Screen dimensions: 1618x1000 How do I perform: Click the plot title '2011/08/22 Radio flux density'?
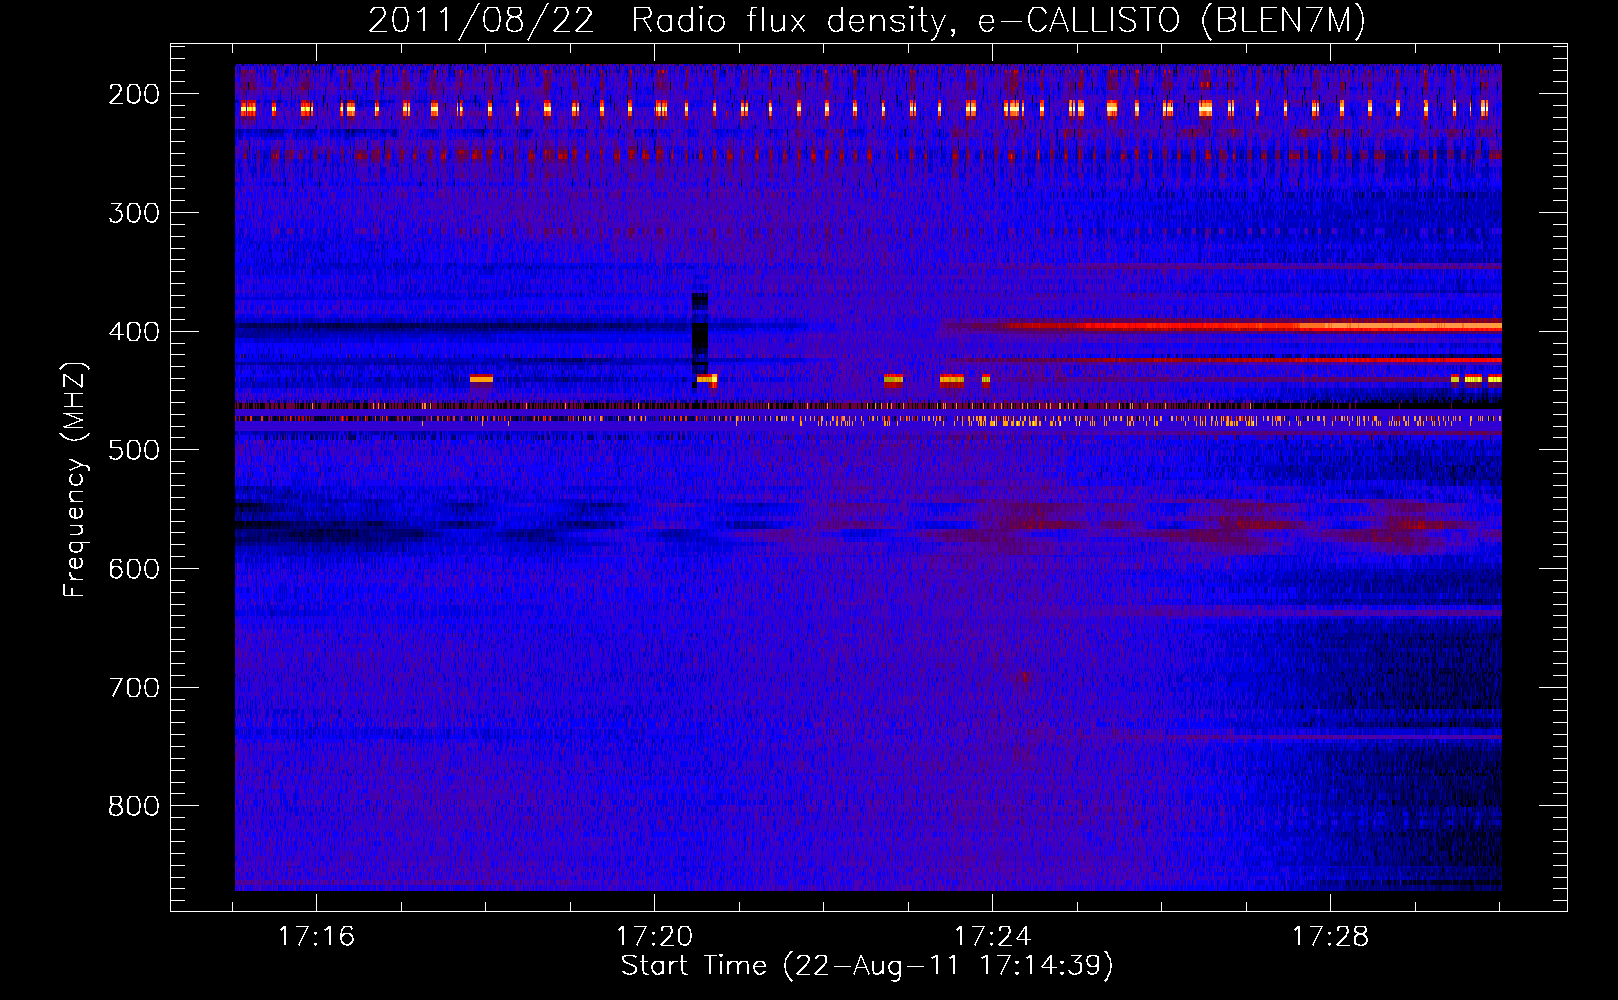pyautogui.click(x=867, y=21)
